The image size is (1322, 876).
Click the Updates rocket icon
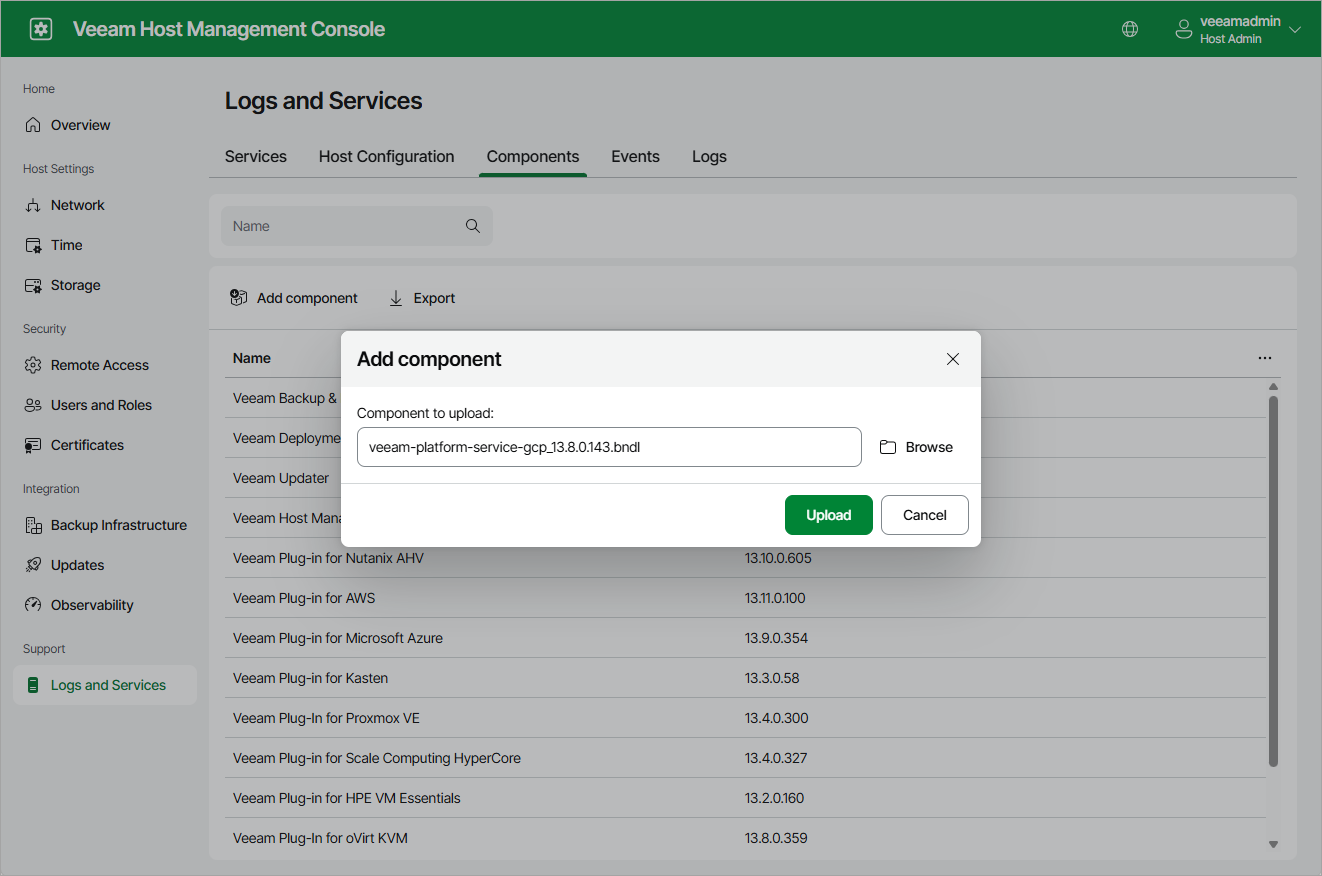(33, 565)
